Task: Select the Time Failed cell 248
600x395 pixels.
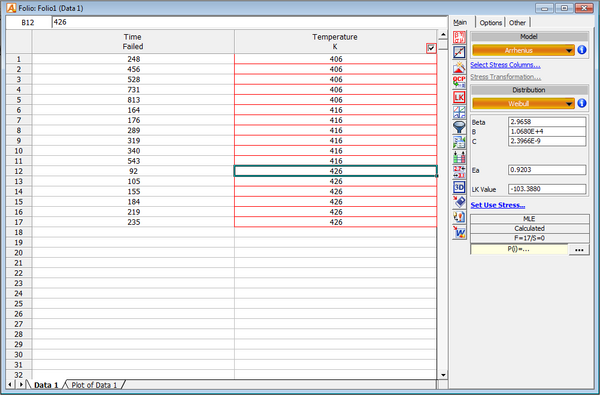Action: (133, 59)
